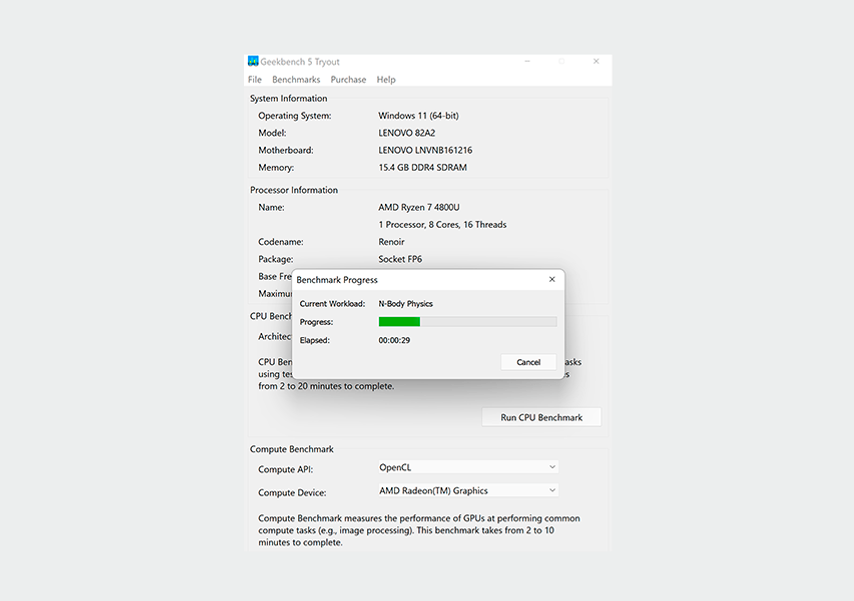Select '1 Processor, 8 Cores, 16 Threads' text
Image resolution: width=854 pixels, height=601 pixels.
[x=442, y=224]
